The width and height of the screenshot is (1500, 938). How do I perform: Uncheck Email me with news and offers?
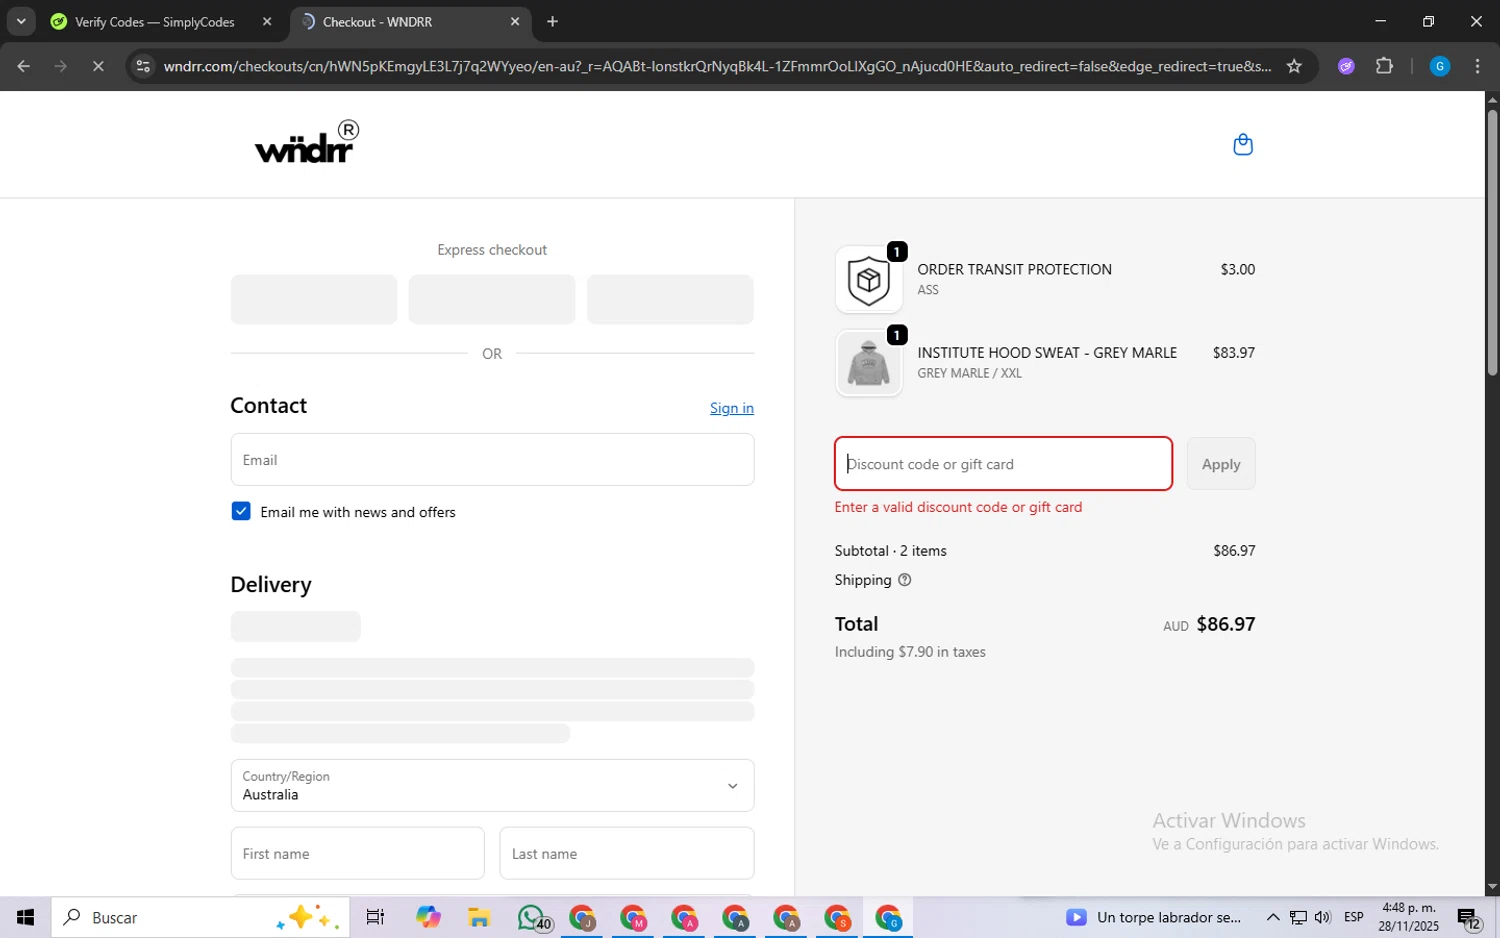pos(241,512)
